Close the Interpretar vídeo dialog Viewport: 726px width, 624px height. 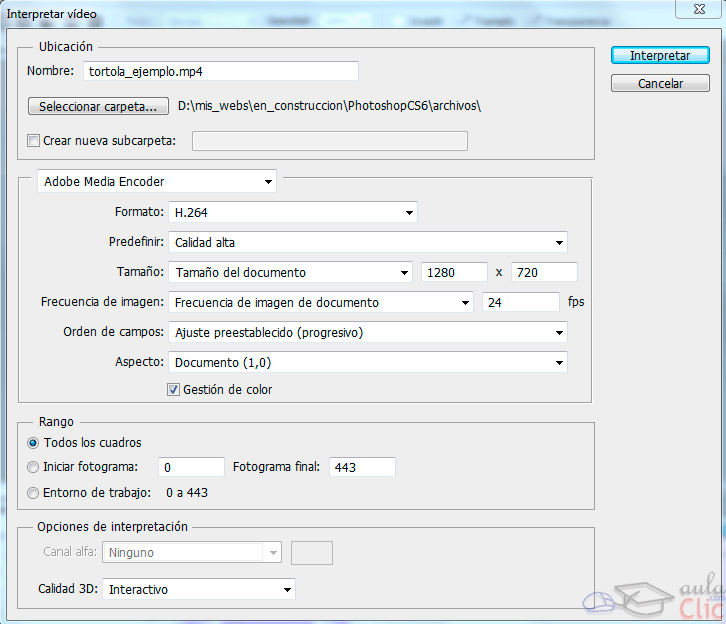coord(699,9)
